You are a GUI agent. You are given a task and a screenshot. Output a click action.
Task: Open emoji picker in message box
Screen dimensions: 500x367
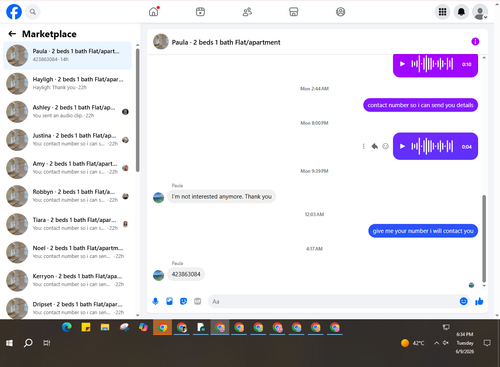click(463, 301)
